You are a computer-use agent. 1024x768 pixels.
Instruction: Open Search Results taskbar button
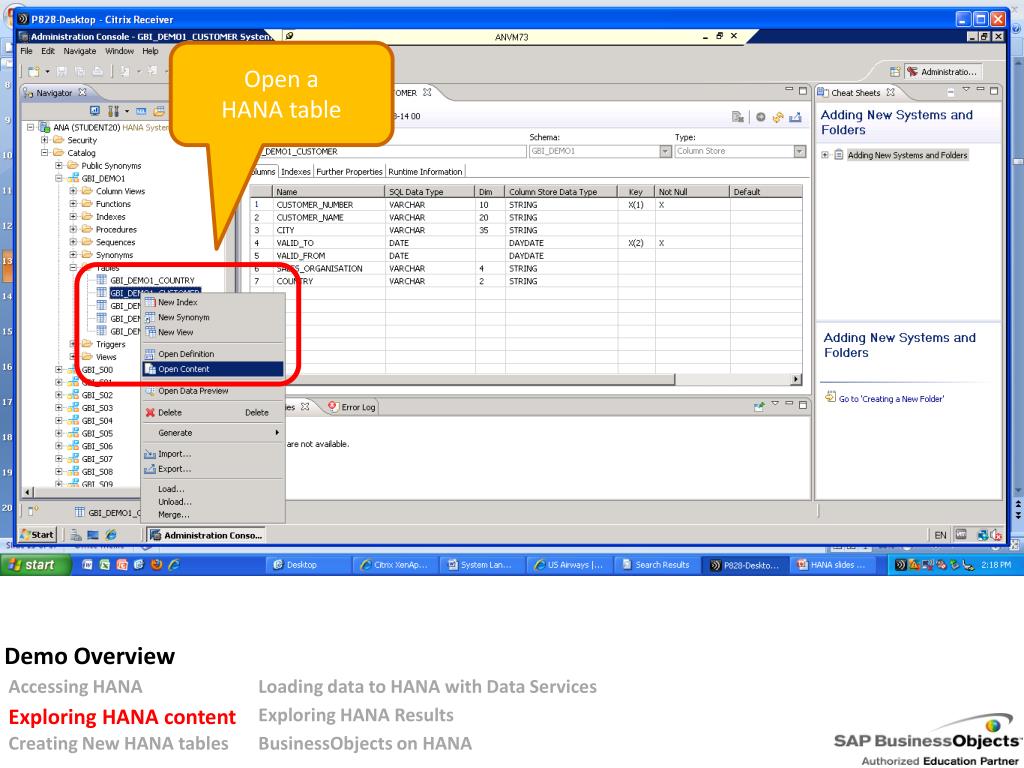coord(656,565)
